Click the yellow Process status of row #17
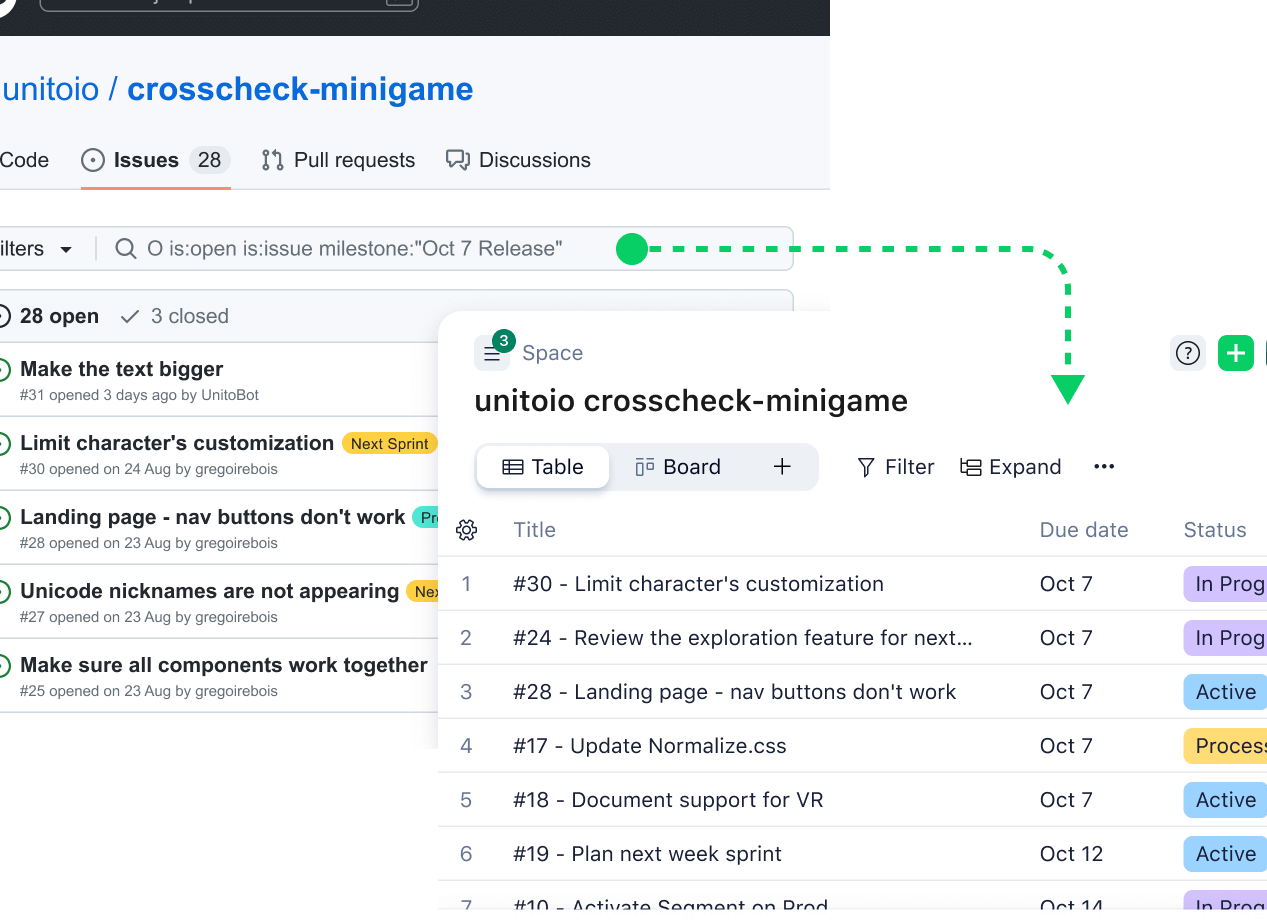 pyautogui.click(x=1225, y=746)
